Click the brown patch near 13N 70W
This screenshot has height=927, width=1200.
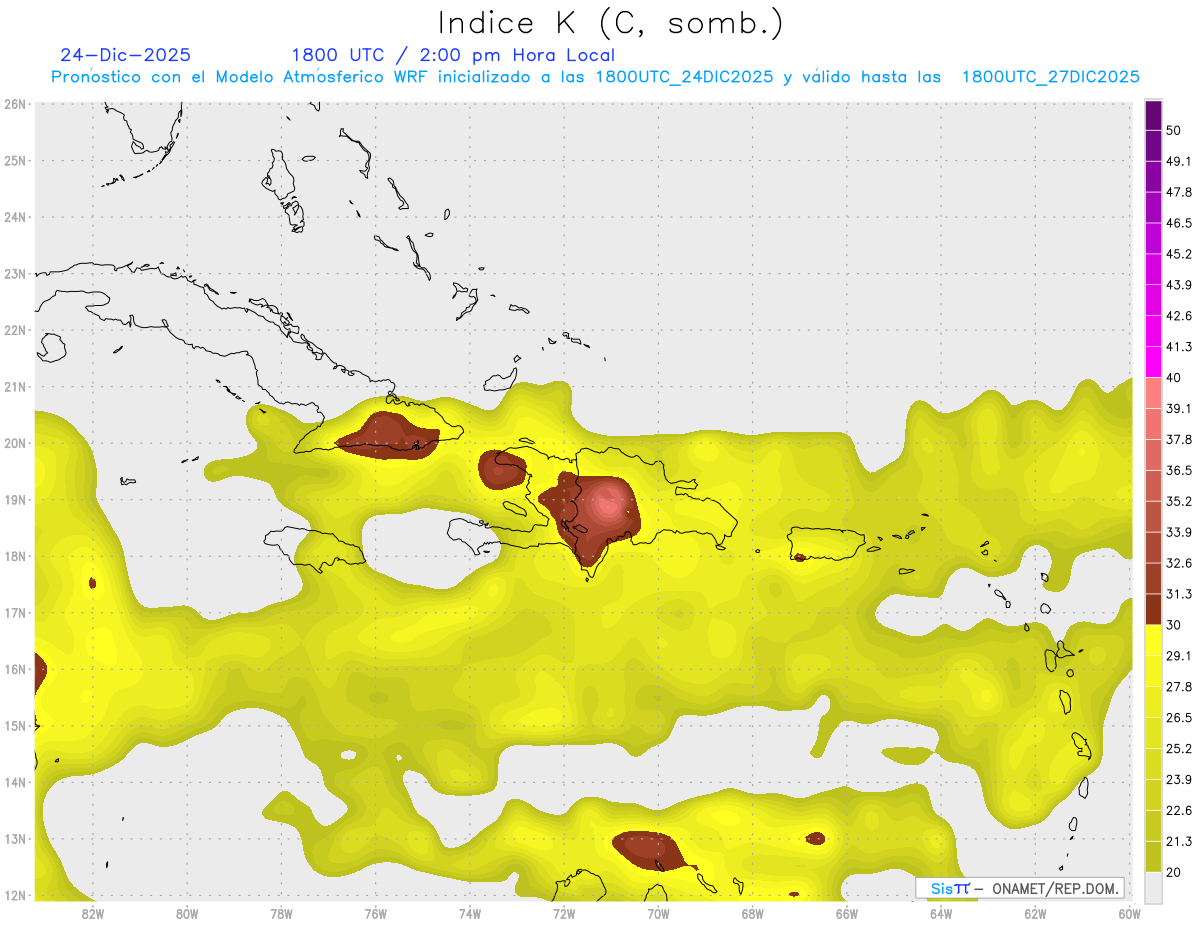[x=648, y=850]
